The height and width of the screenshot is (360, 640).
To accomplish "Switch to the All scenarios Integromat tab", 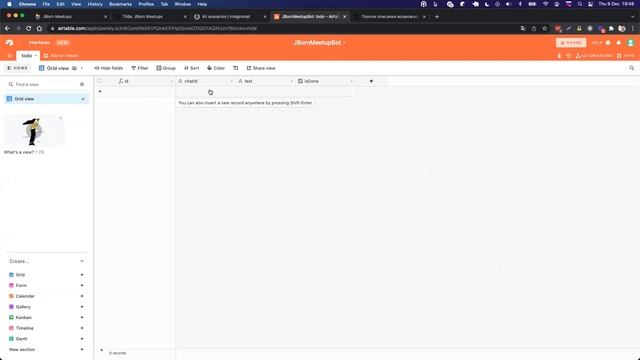I will 229,17.
